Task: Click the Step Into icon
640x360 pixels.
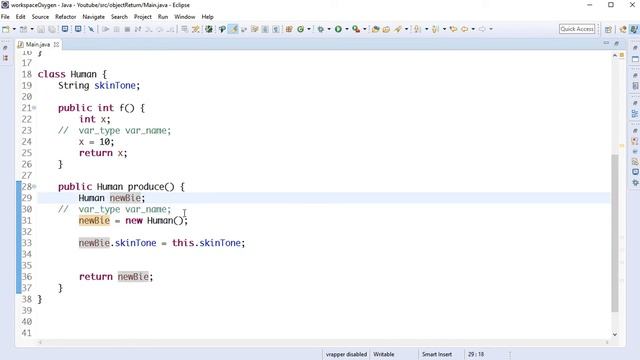Action: (x=149, y=29)
